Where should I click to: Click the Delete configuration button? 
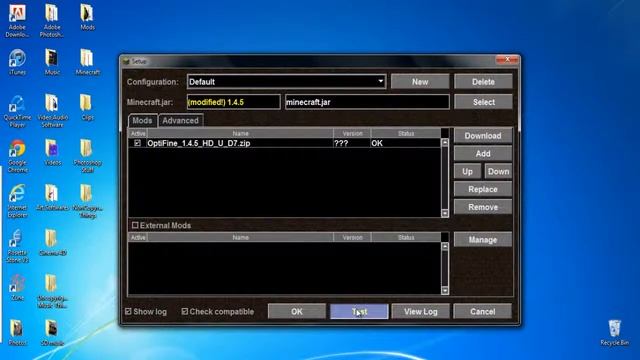[483, 82]
